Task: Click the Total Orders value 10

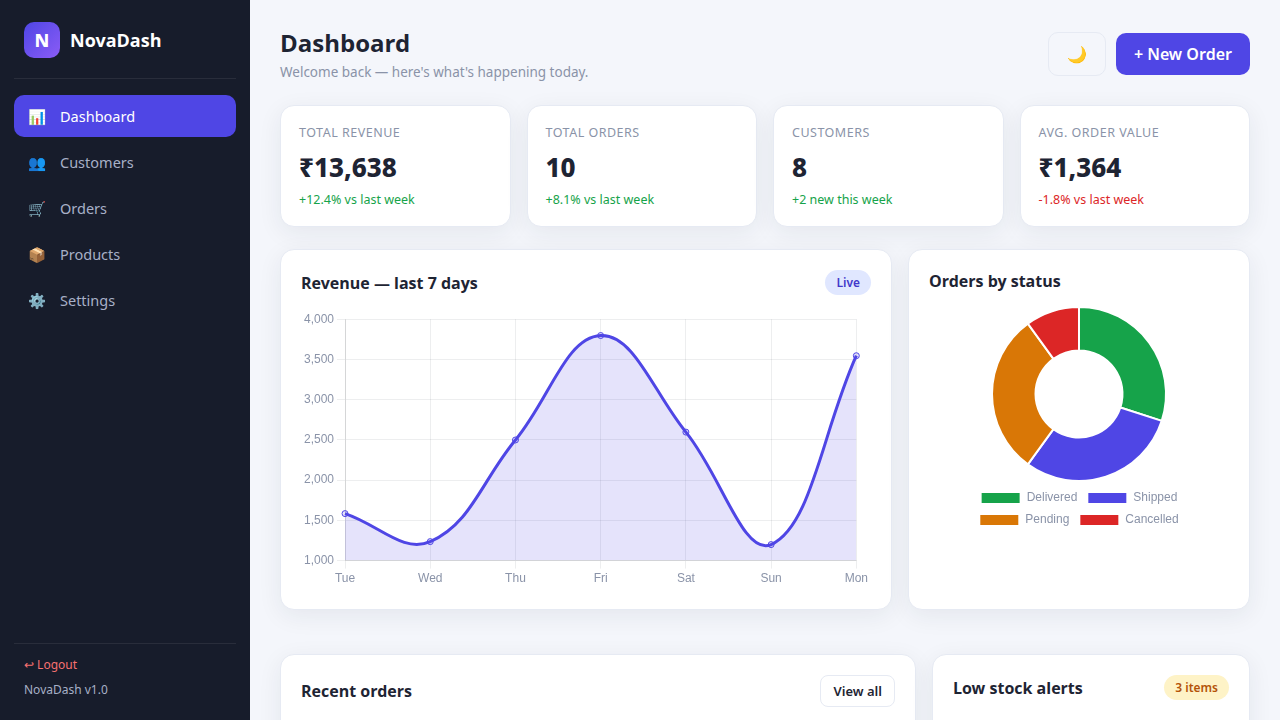Action: [560, 167]
